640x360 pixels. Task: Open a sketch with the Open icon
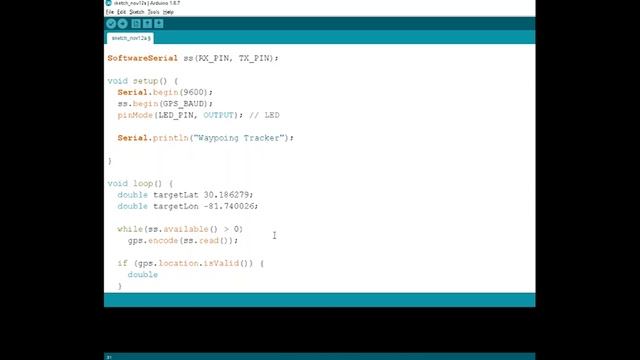click(x=147, y=24)
